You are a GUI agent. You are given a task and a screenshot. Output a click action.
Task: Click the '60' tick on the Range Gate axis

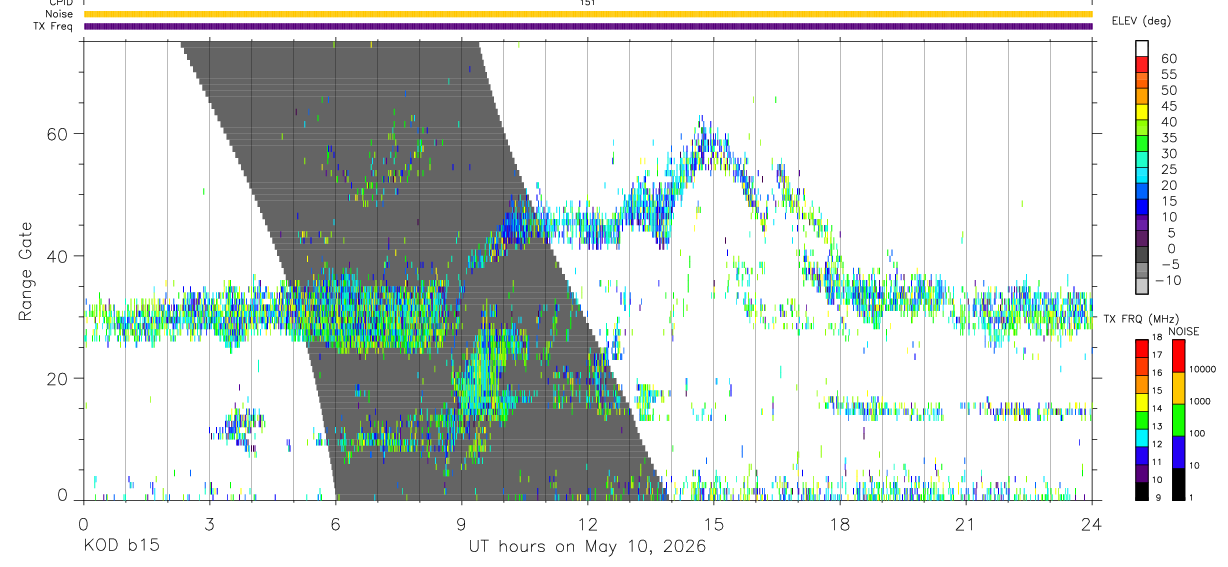point(57,133)
